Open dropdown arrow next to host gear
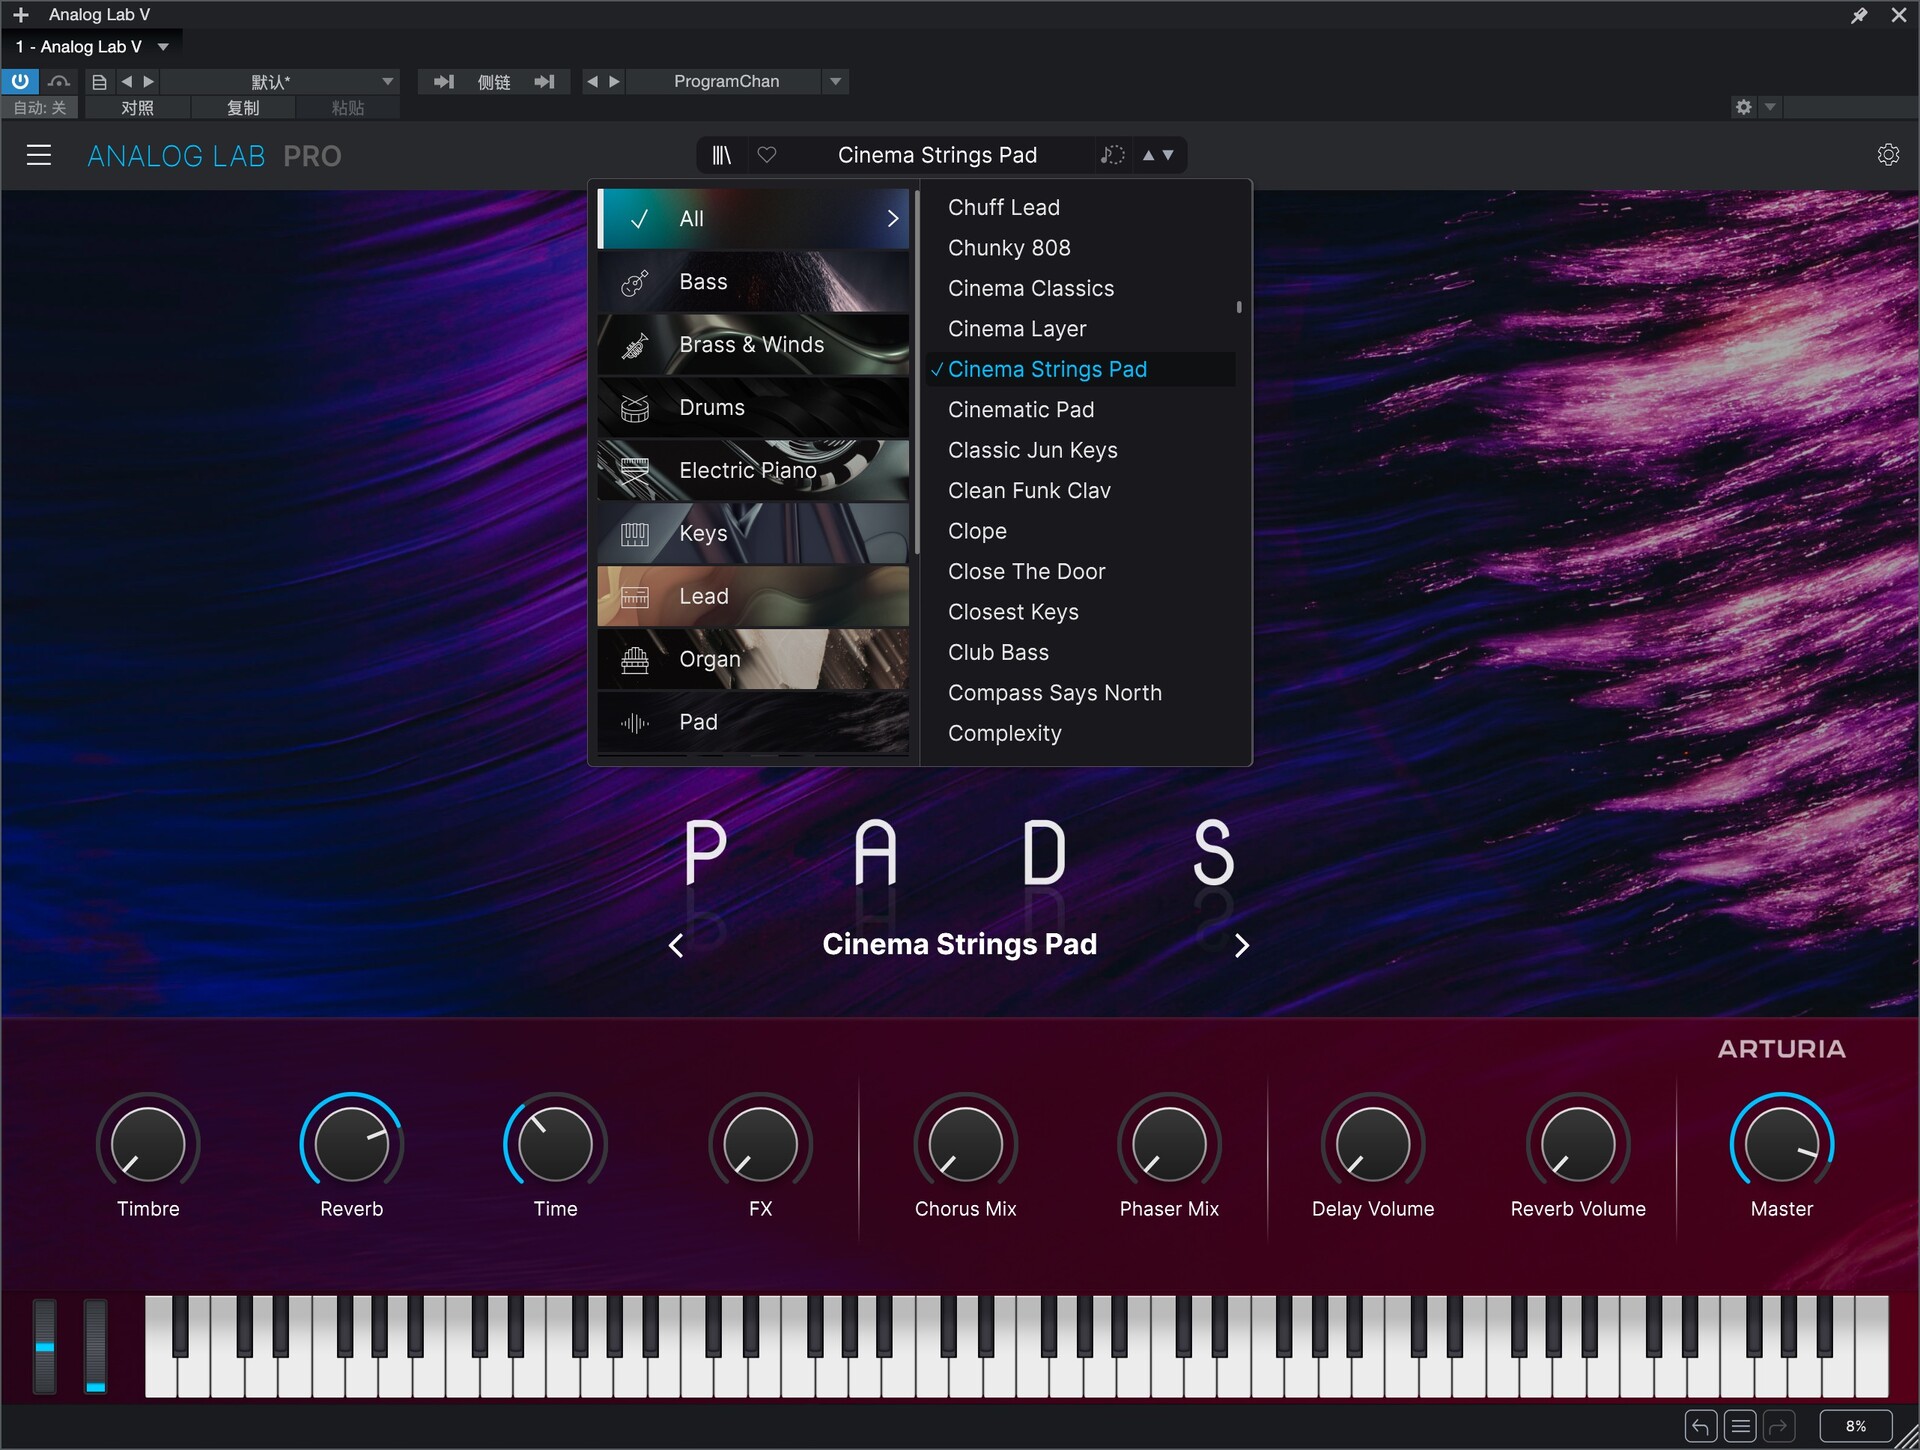The width and height of the screenshot is (1920, 1450). (x=1770, y=107)
